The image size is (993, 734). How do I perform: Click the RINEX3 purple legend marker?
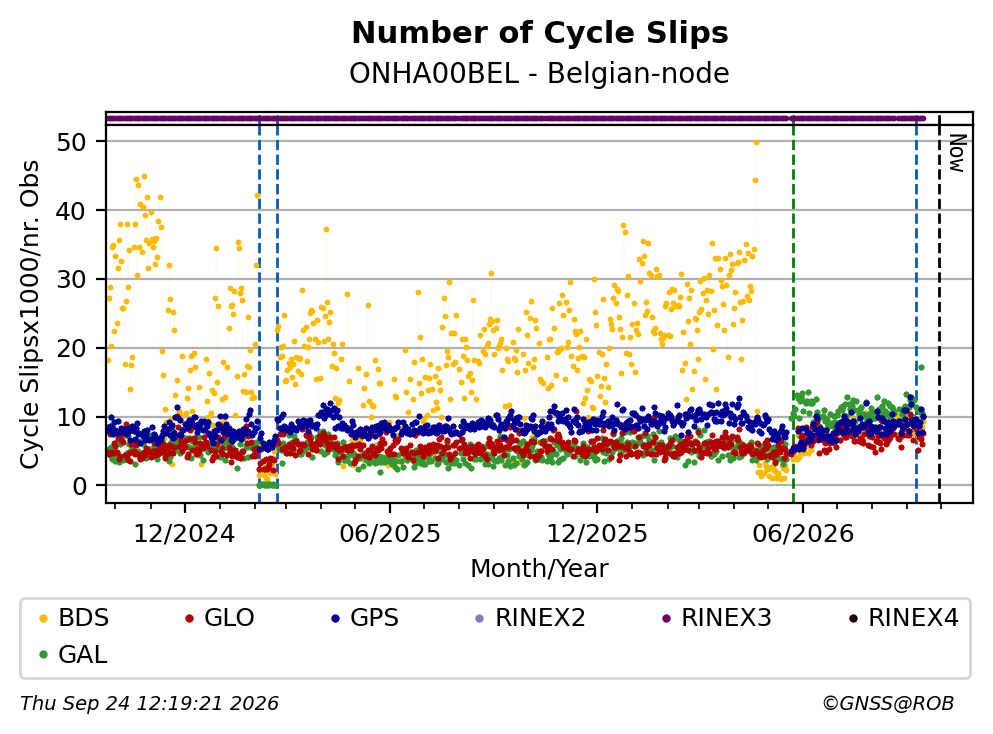click(x=666, y=618)
